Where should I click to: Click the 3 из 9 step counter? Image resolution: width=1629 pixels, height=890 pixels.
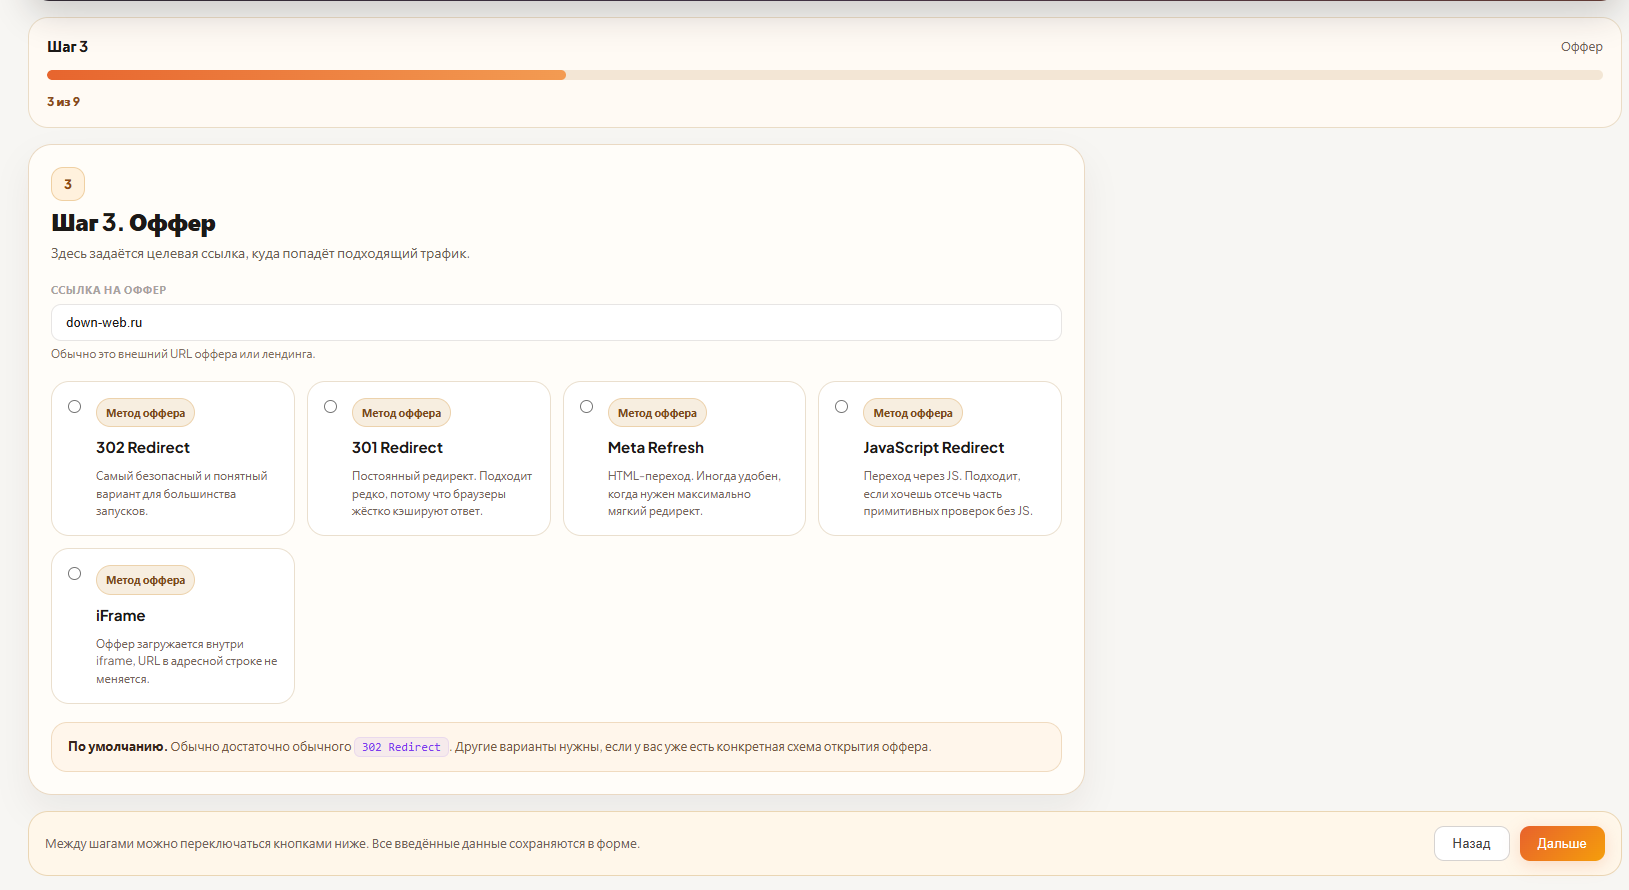click(x=64, y=102)
